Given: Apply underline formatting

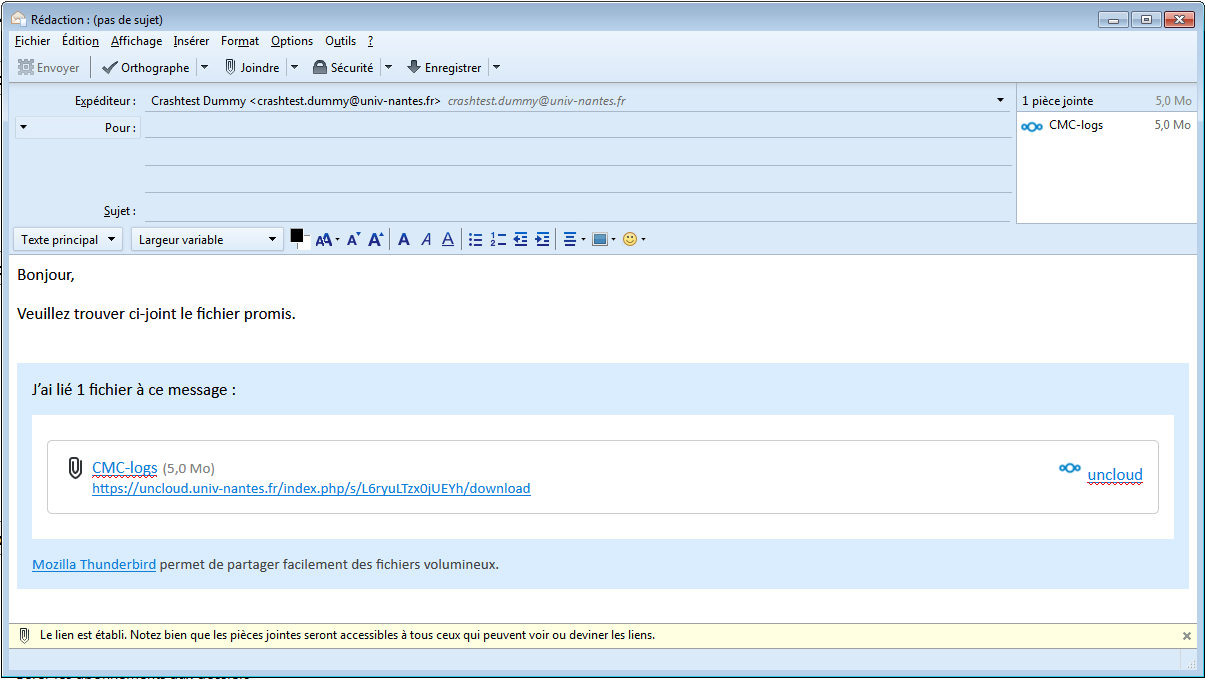Looking at the screenshot, I should click(447, 239).
